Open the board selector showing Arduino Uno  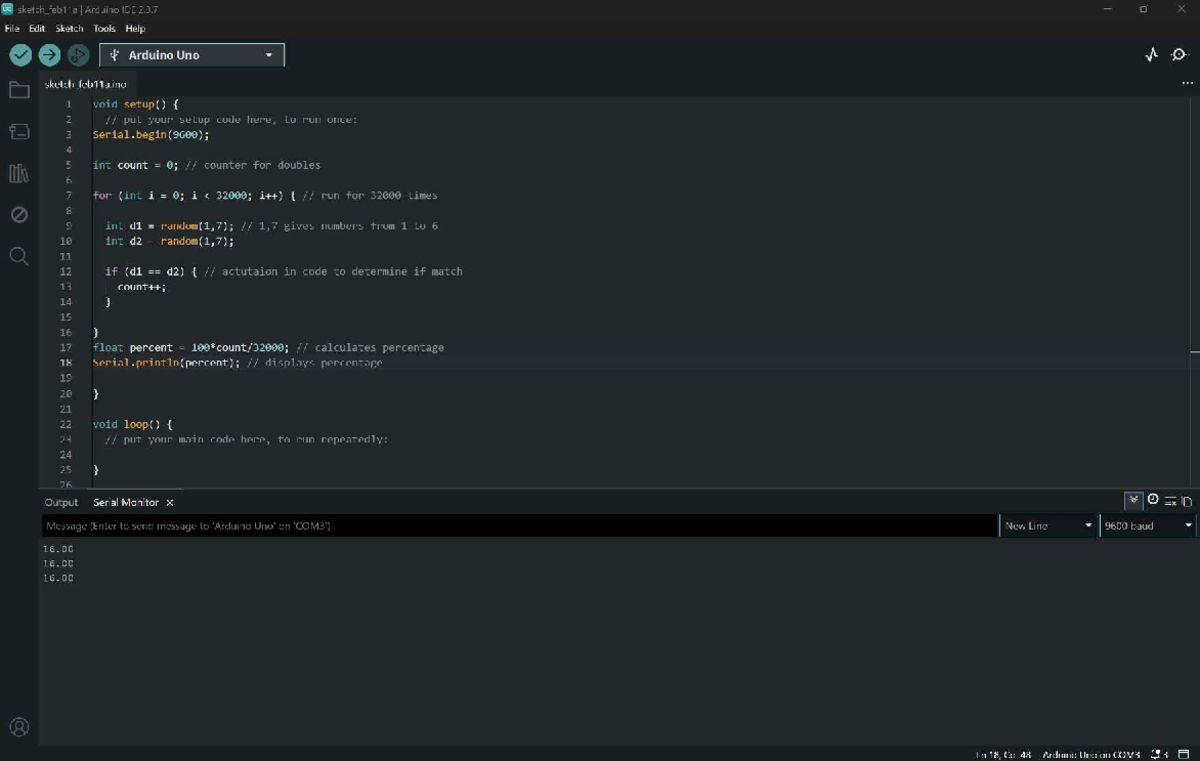point(192,55)
